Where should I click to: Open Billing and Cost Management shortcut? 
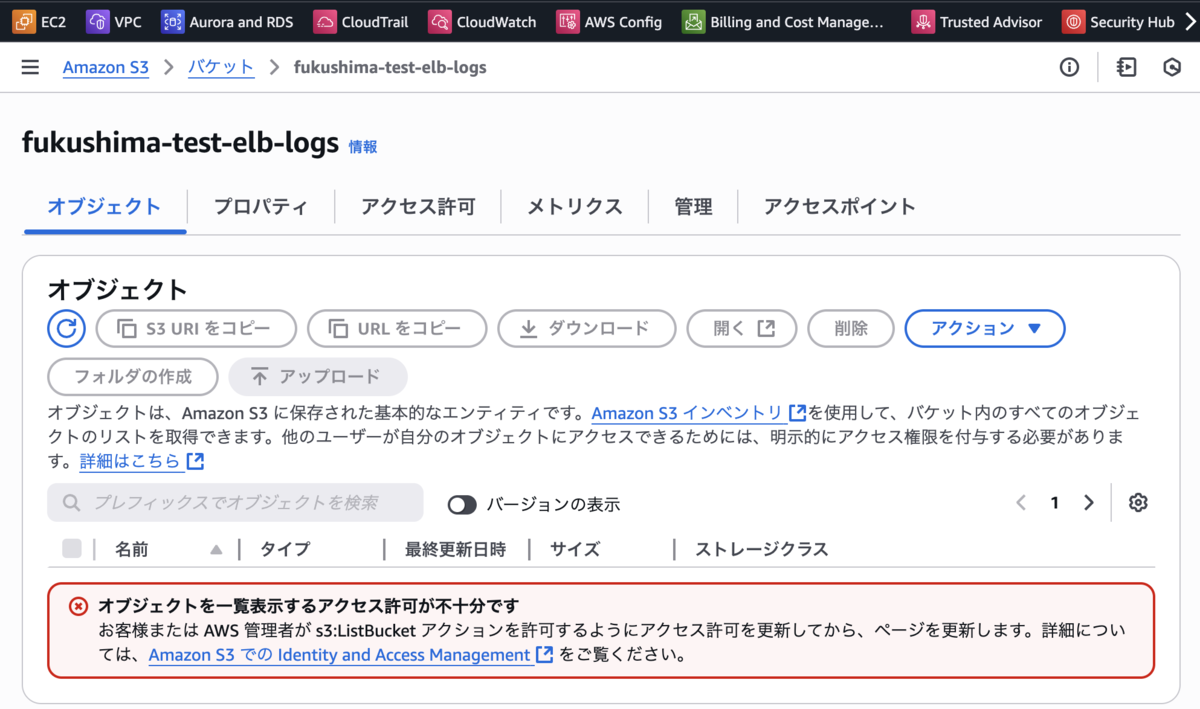pos(784,21)
